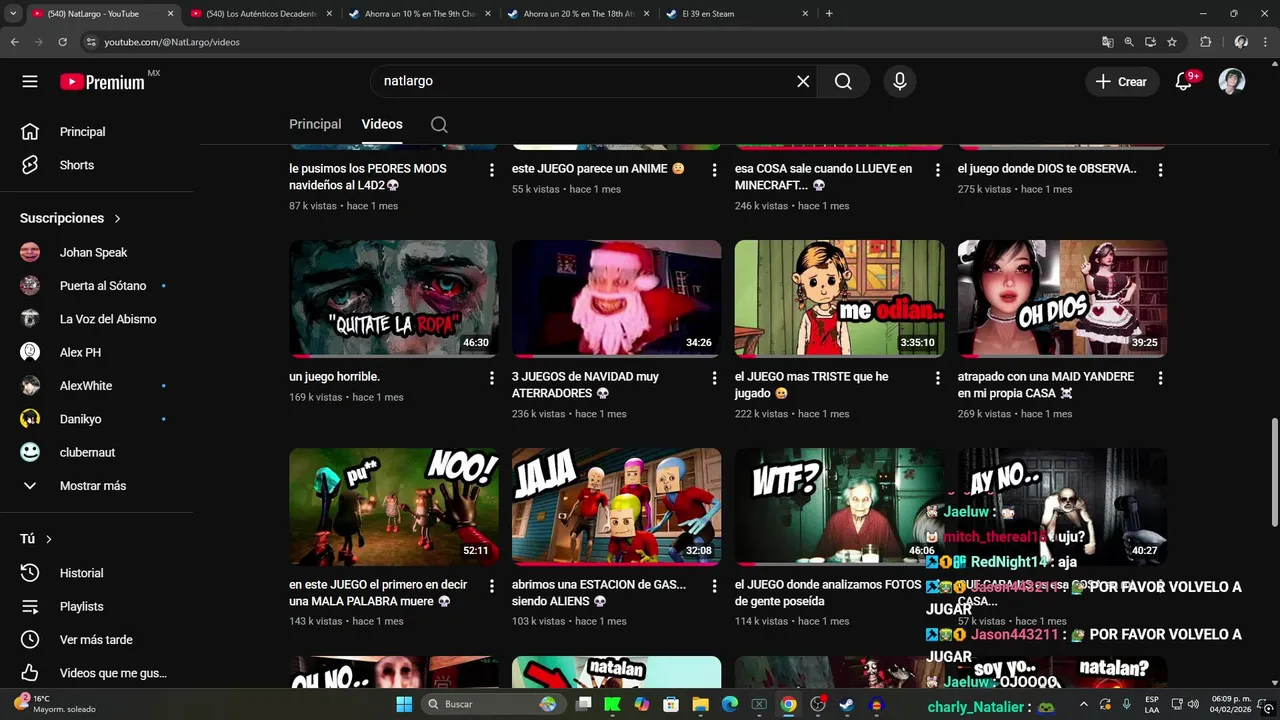Switch to 'El 39 en Steam' tab

click(737, 14)
